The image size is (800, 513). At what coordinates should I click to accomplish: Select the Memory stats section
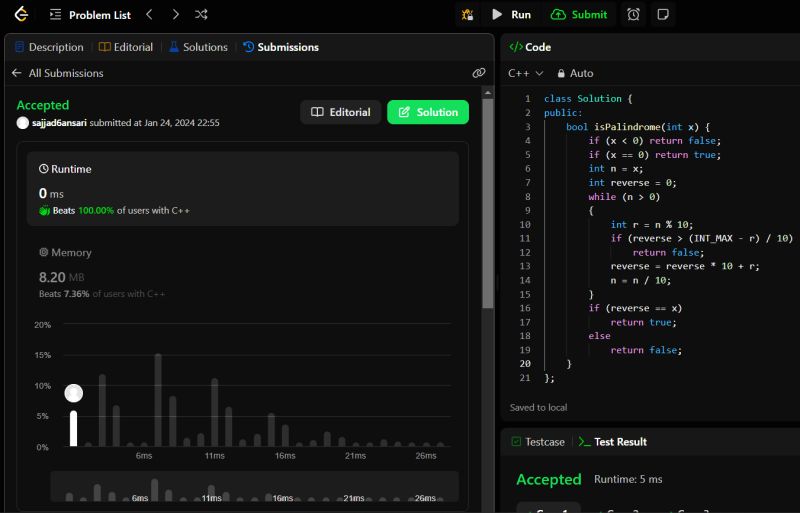coord(243,273)
